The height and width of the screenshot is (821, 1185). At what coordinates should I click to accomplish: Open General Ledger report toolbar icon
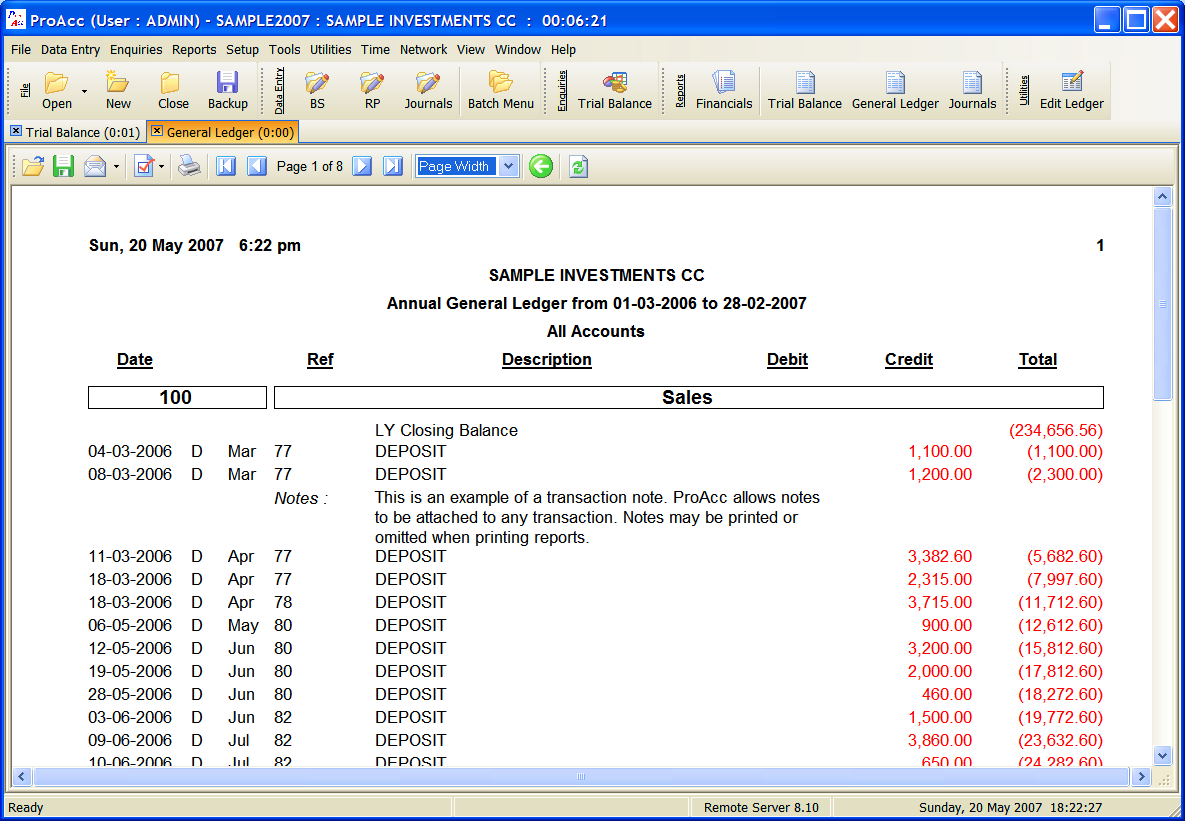tap(895, 90)
